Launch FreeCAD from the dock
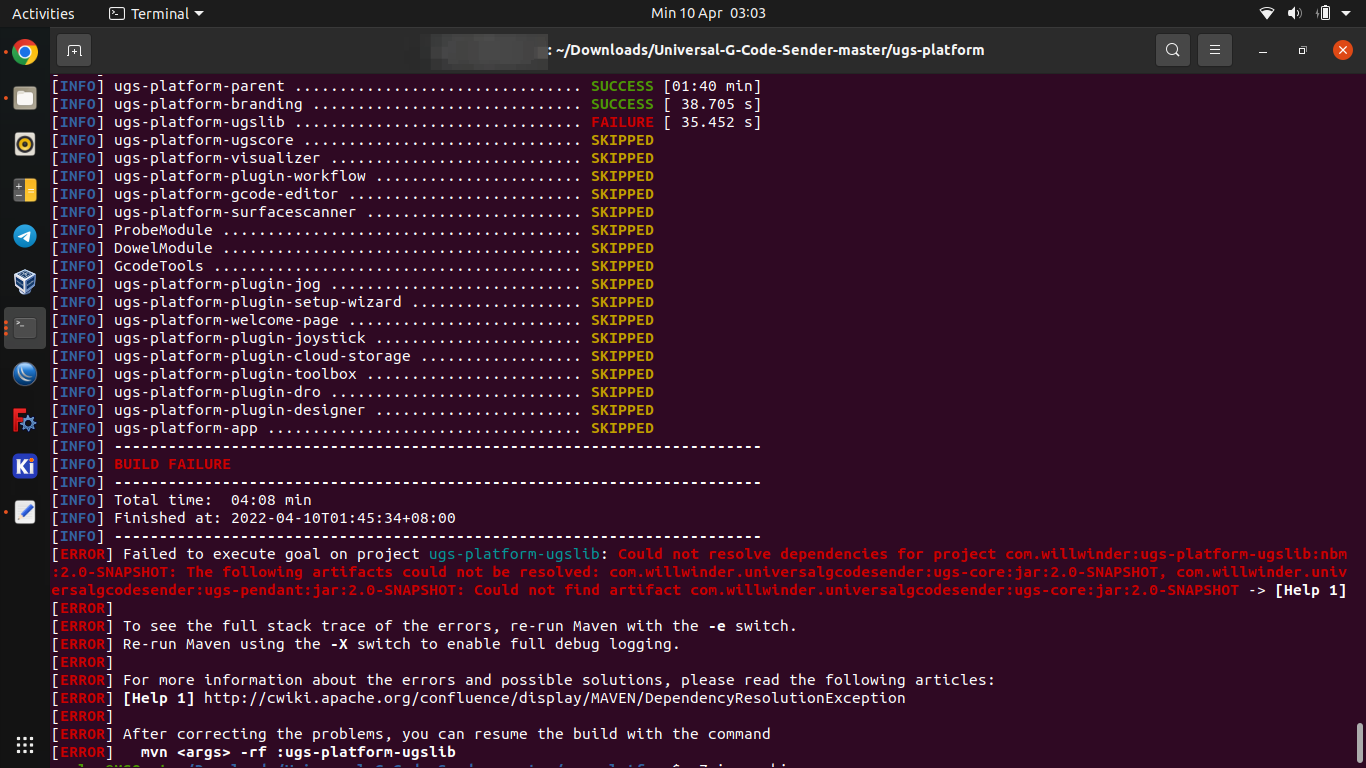Viewport: 1366px width, 768px height. tap(24, 420)
